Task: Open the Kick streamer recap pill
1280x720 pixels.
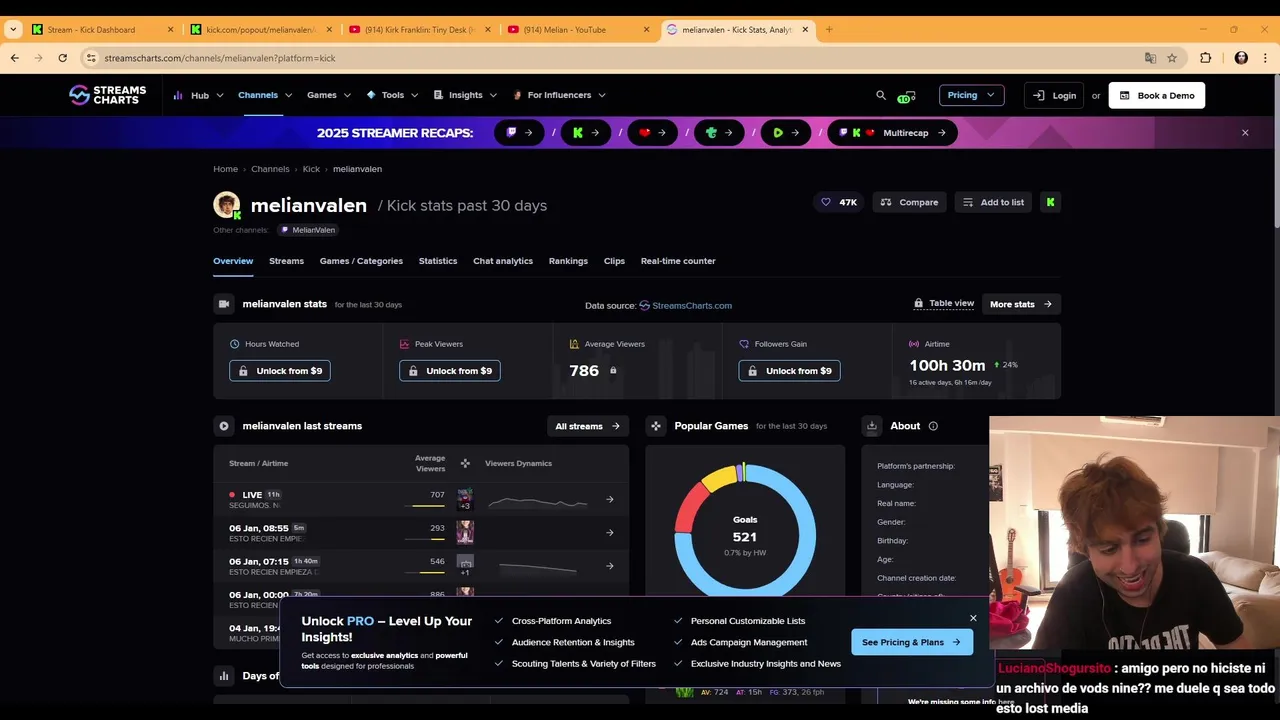Action: [x=586, y=132]
